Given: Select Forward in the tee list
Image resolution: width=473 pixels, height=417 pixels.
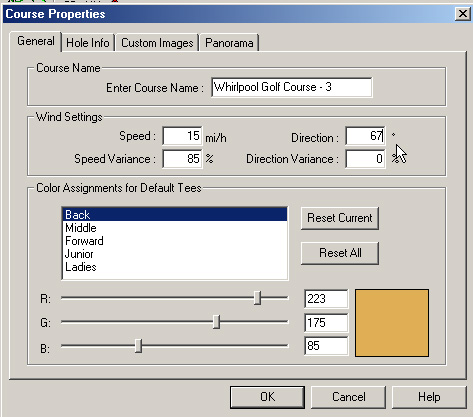Looking at the screenshot, I should click(175, 241).
